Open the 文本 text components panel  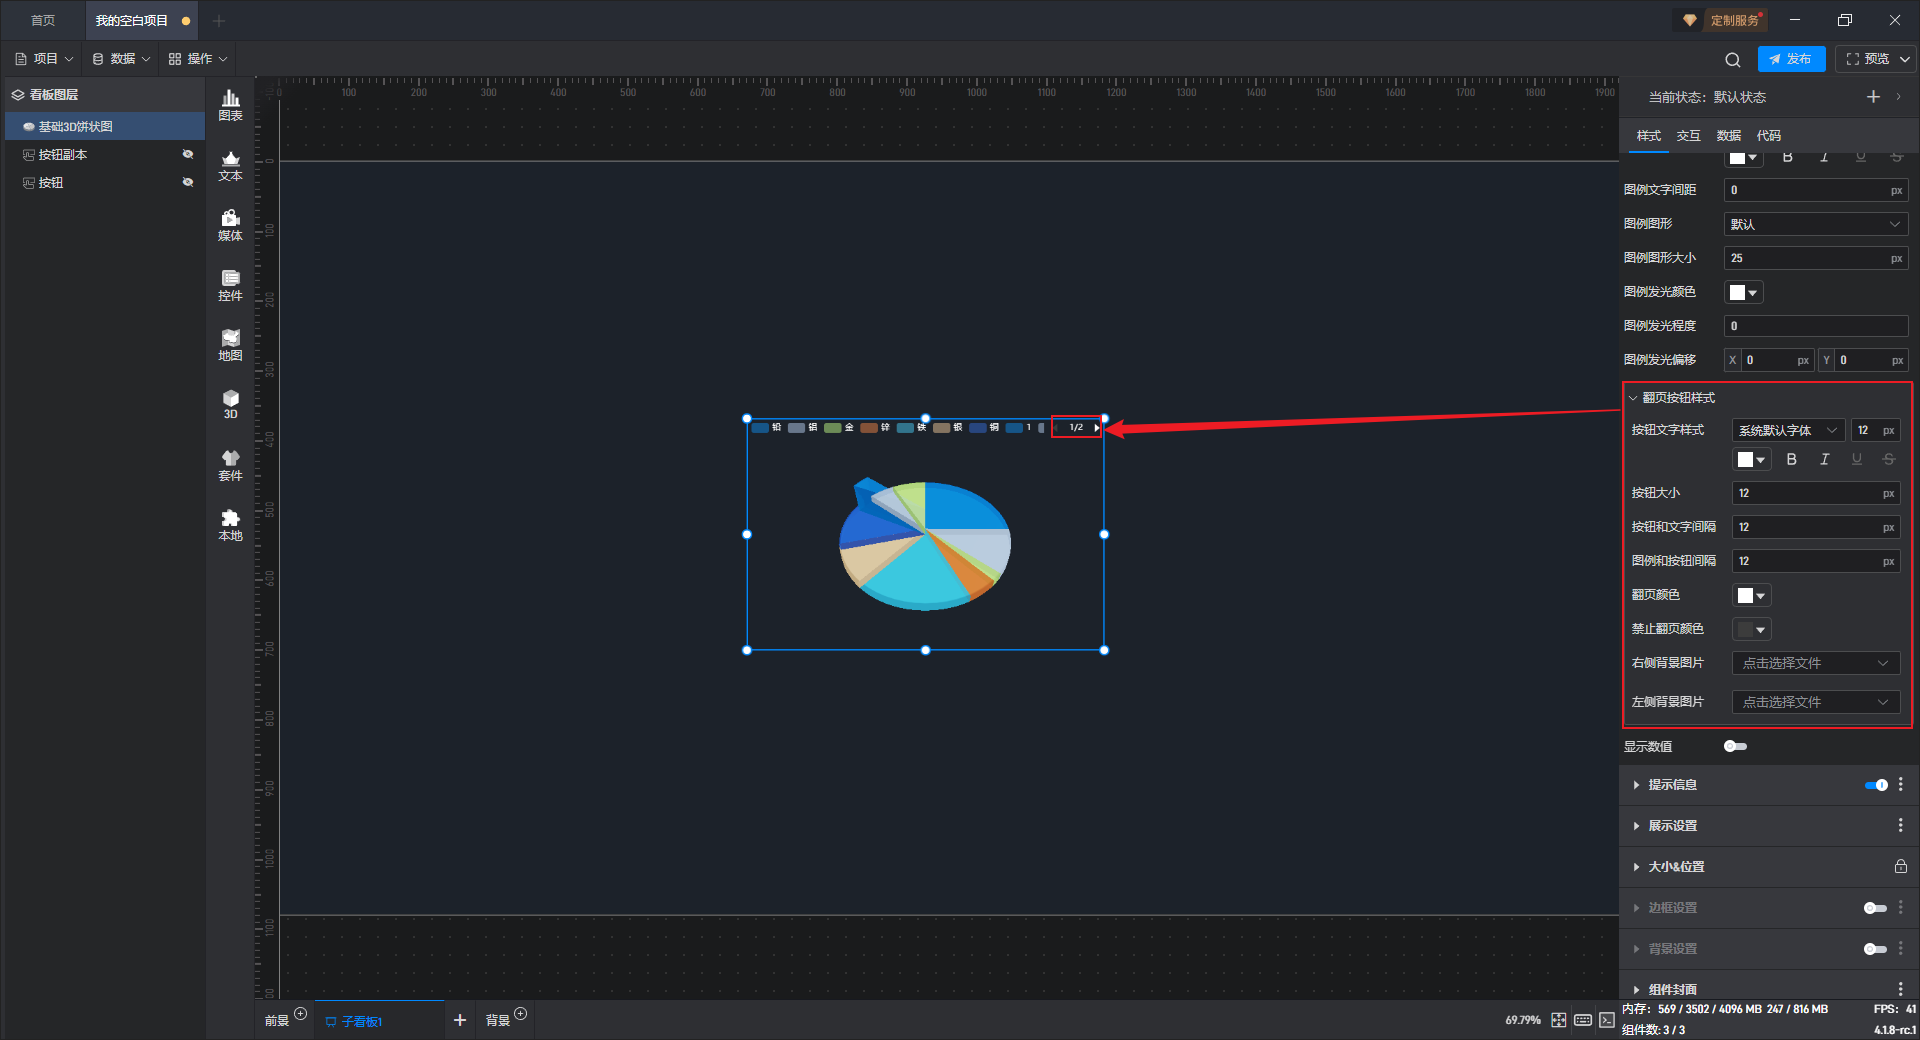click(x=230, y=165)
